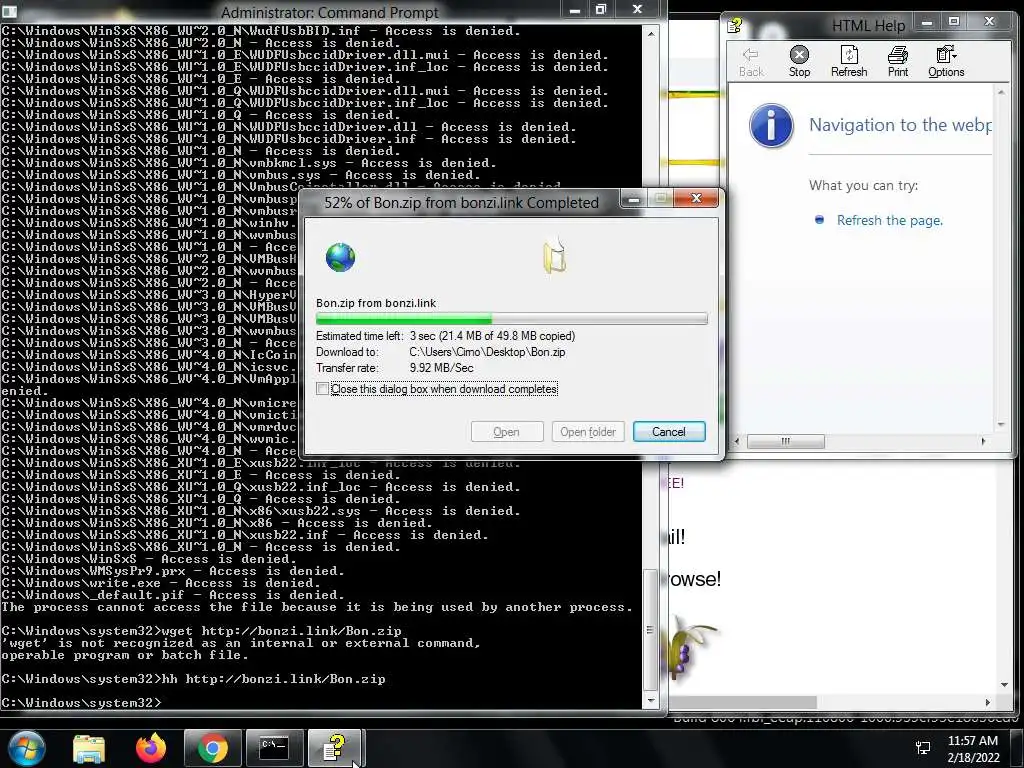1024x768 pixels.
Task: Click 'What you can try:' text
Action: coord(863,185)
